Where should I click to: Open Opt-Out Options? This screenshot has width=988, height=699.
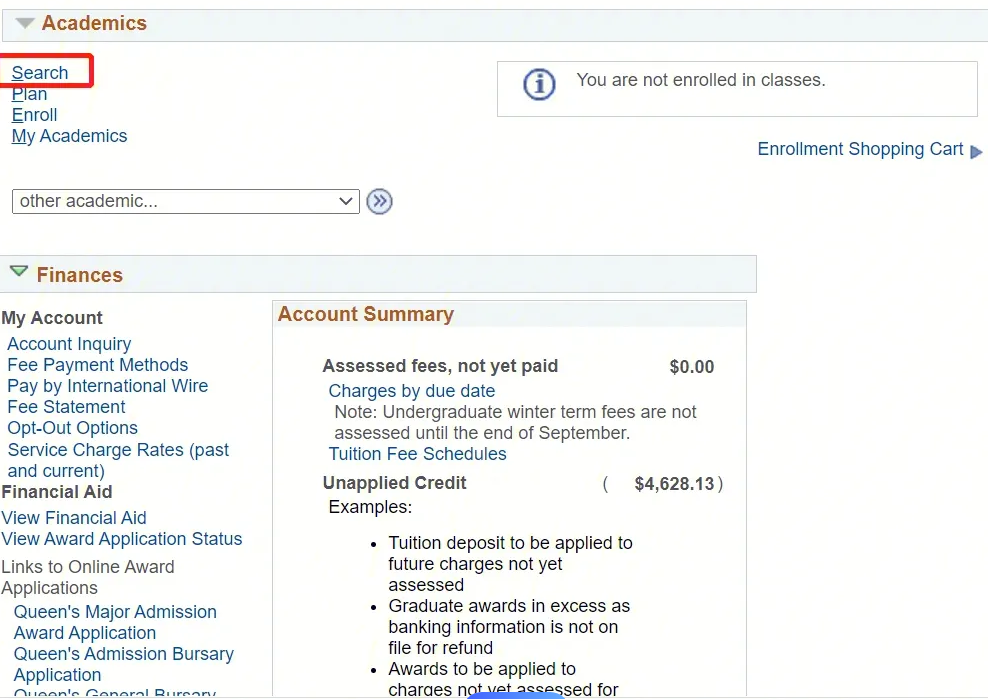[x=72, y=428]
